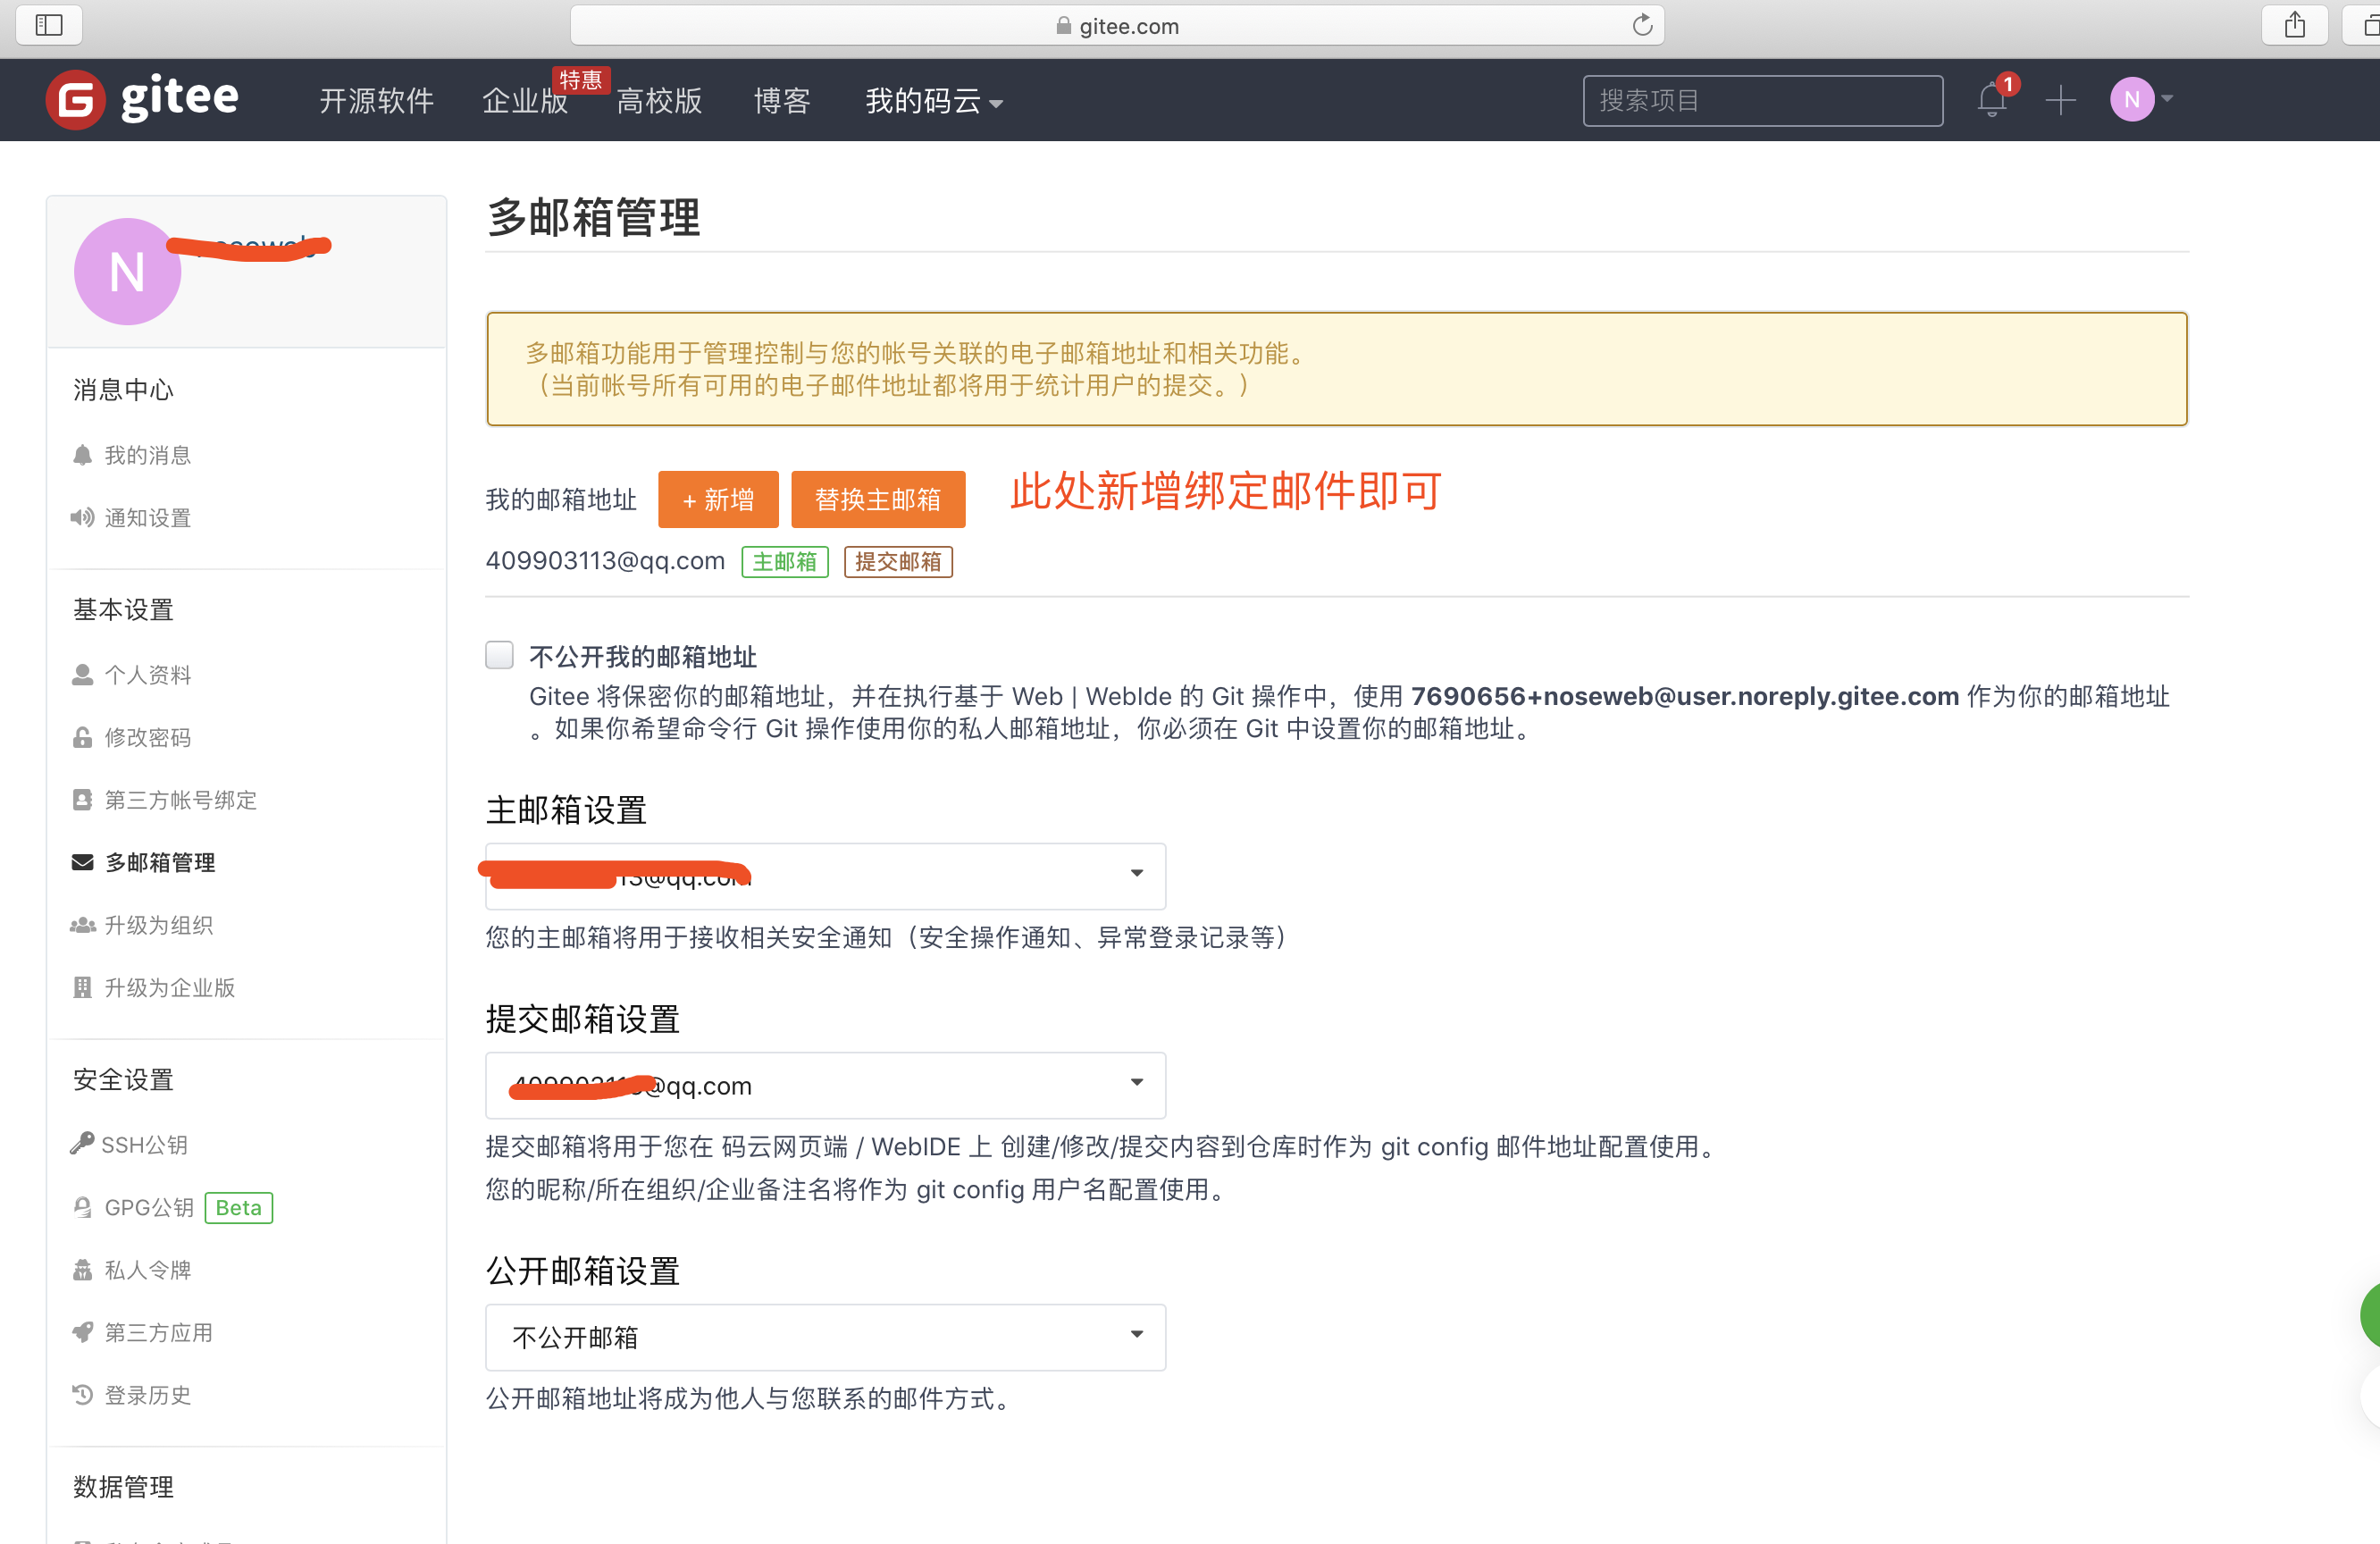
Task: Open 企业版 in top navigation
Action: (x=525, y=101)
